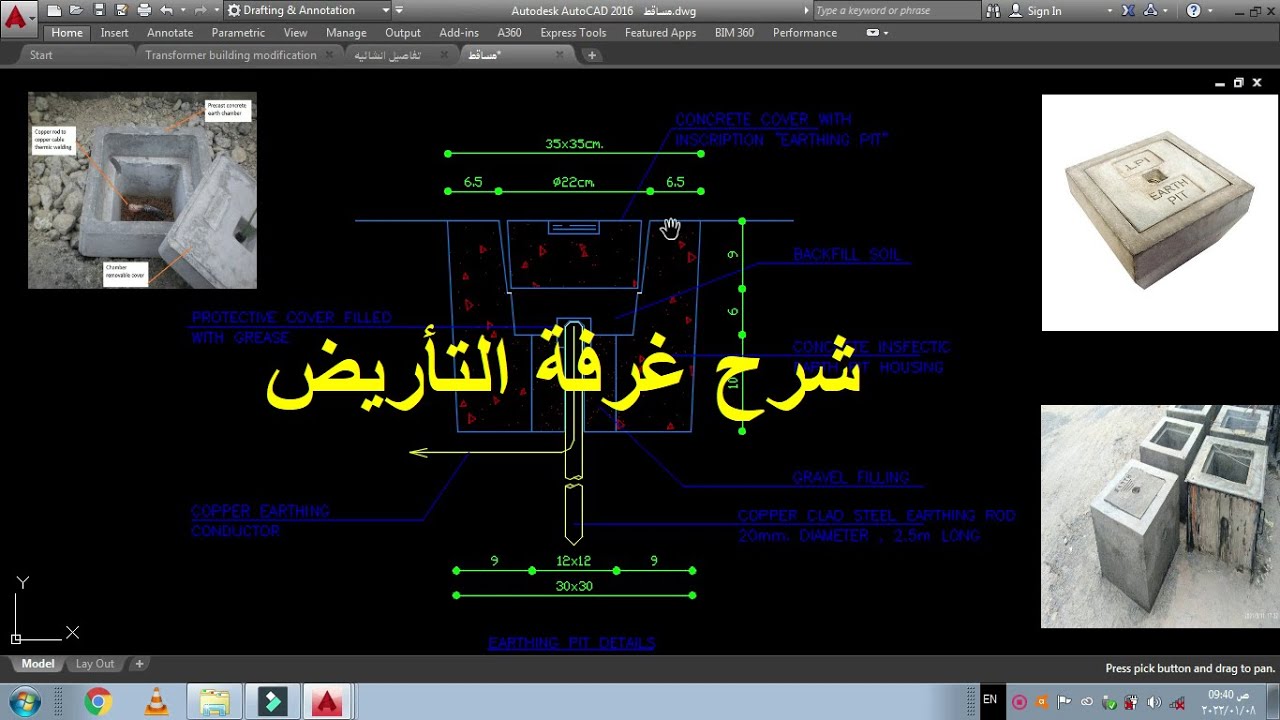Switch to the Parametric ribbon tab
The image size is (1280, 720).
pyautogui.click(x=238, y=33)
